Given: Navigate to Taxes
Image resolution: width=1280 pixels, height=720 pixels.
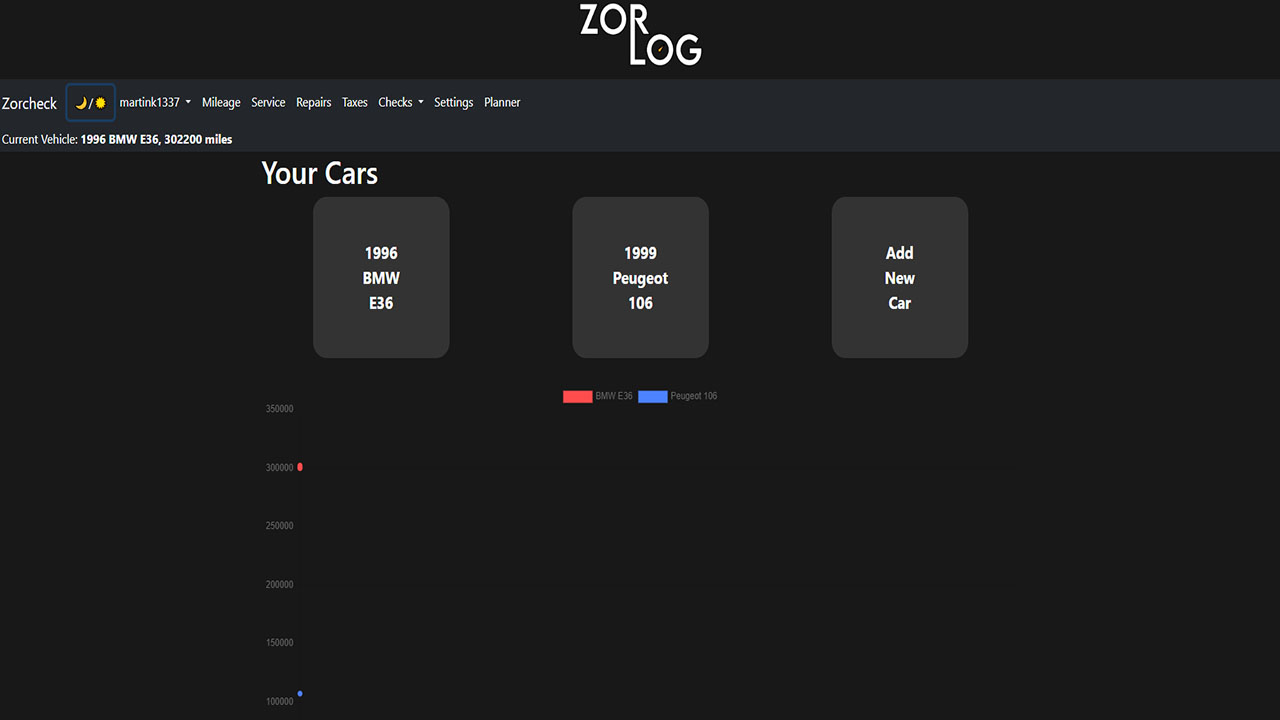Looking at the screenshot, I should click(355, 102).
